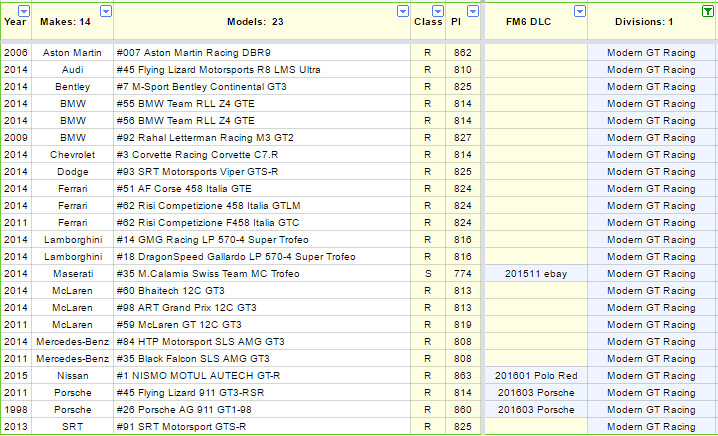The image size is (718, 436).
Task: Click #3 Corvette Racing Corvette C7.R cell
Action: [262, 154]
